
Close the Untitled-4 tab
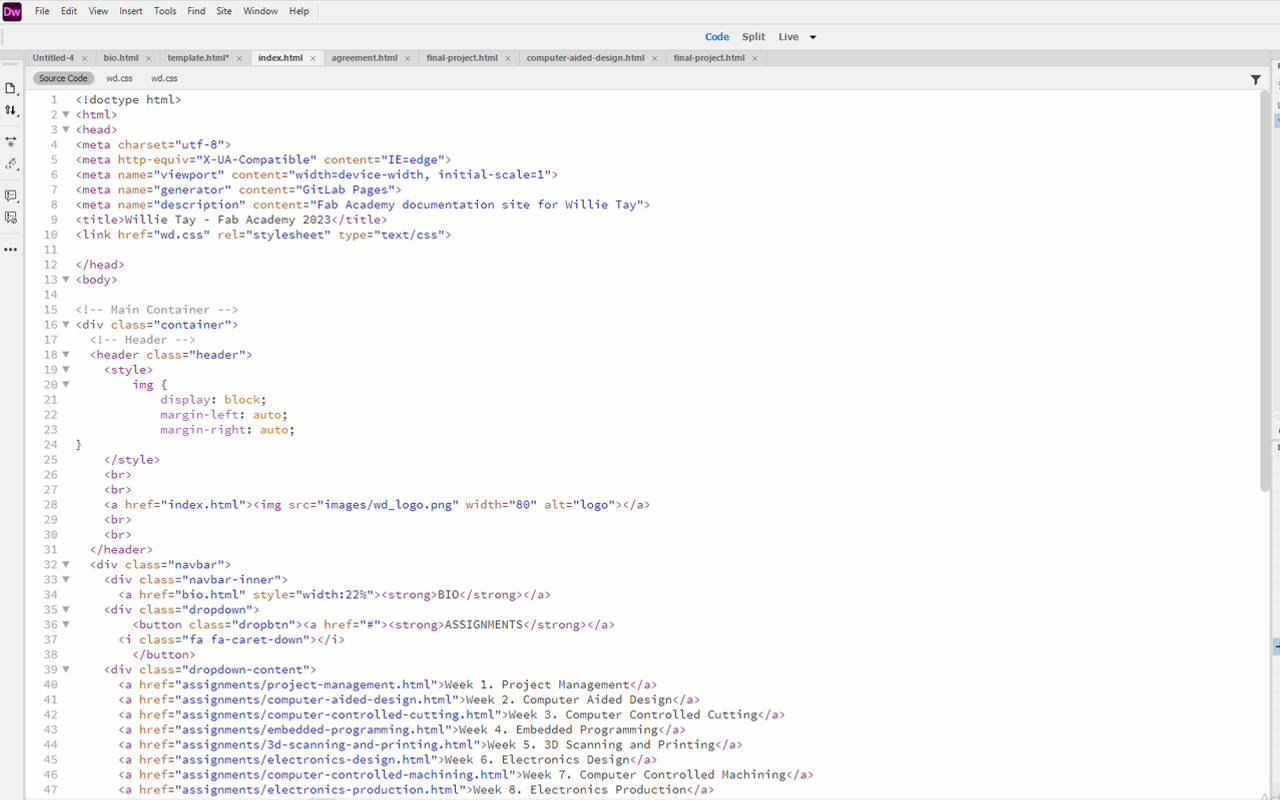[85, 58]
